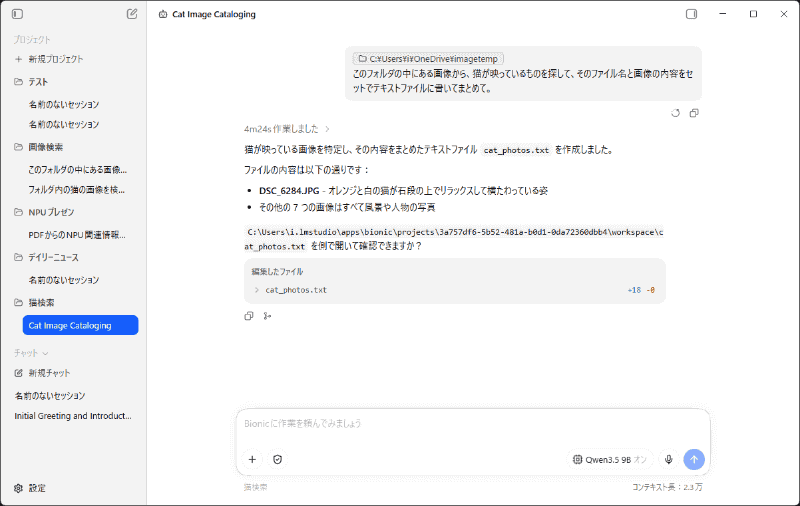
Task: Start a 新規チャット
Action: click(42, 373)
